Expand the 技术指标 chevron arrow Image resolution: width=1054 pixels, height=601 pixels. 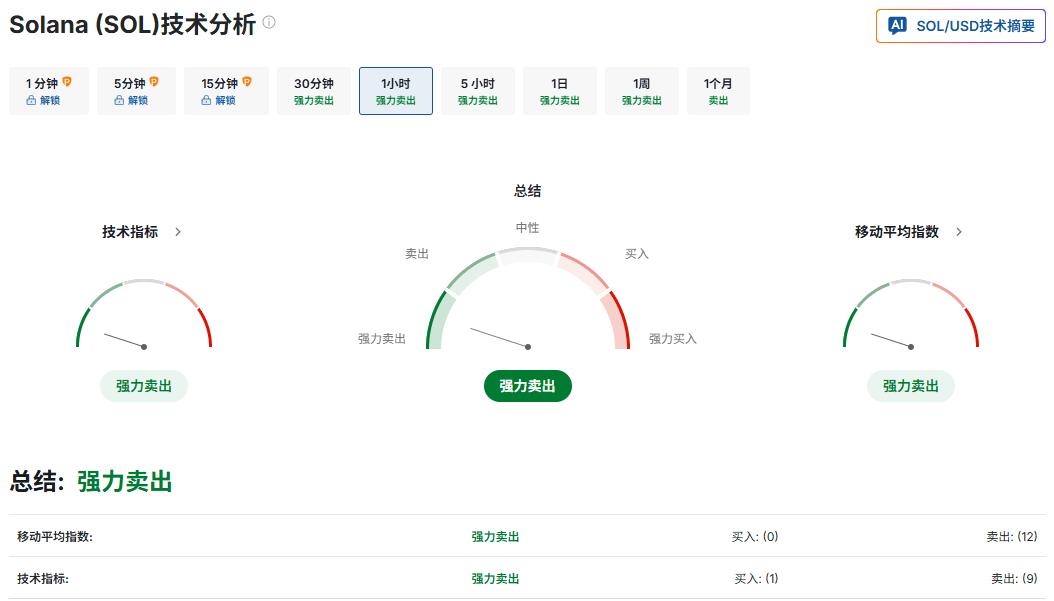pyautogui.click(x=178, y=232)
